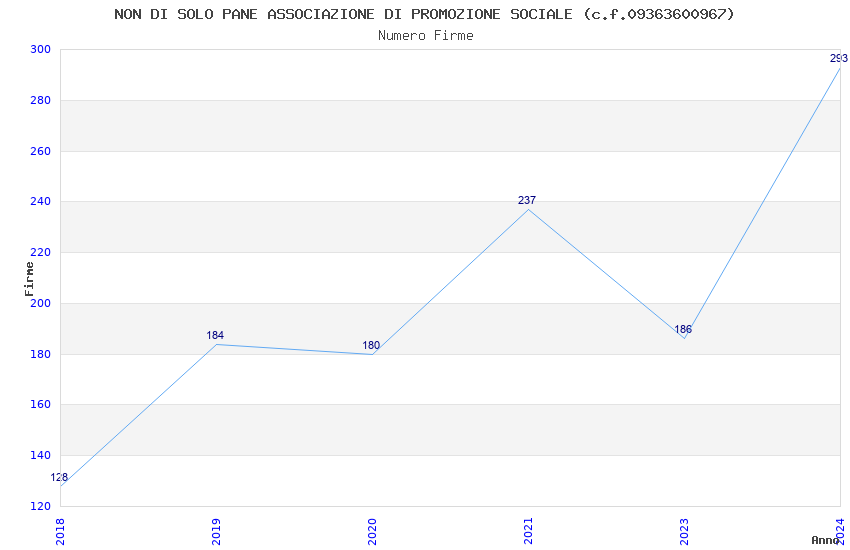Click y-axis tick value 120
Screen dimensions: 850x550
(x=41, y=507)
